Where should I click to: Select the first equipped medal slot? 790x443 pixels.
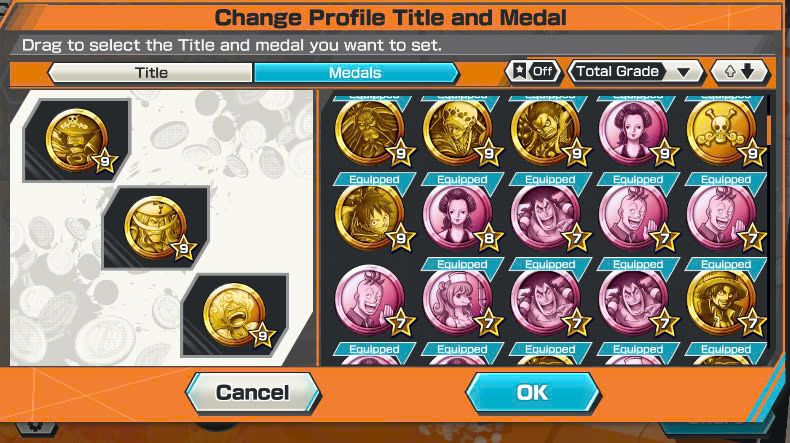click(77, 140)
